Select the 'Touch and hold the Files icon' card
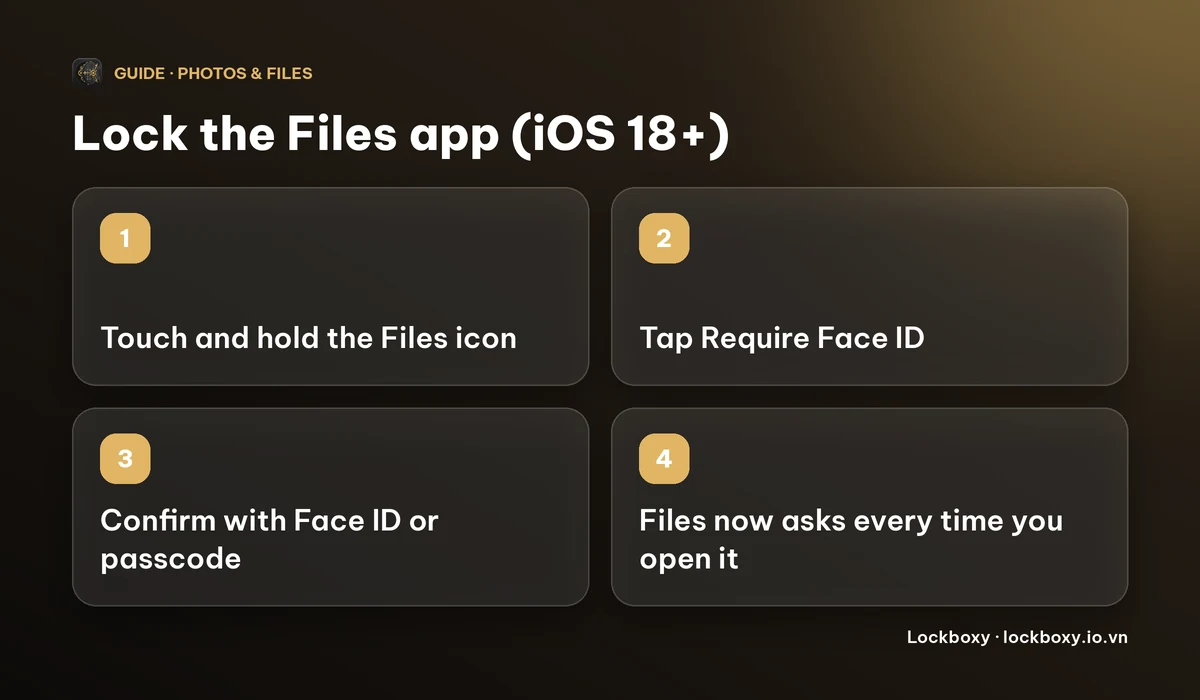The image size is (1200, 700). point(330,286)
